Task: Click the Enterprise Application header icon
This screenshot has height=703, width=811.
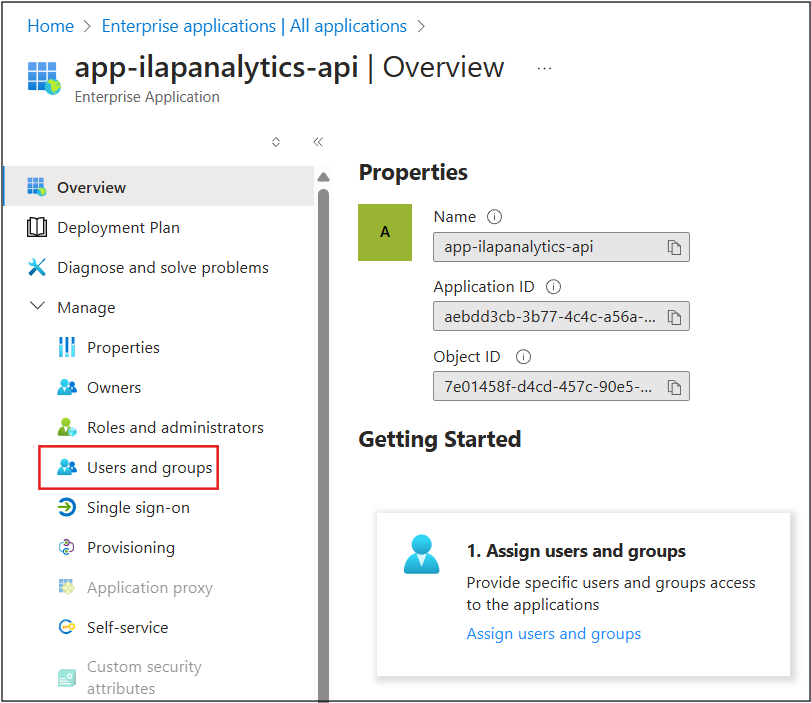Action: (44, 78)
